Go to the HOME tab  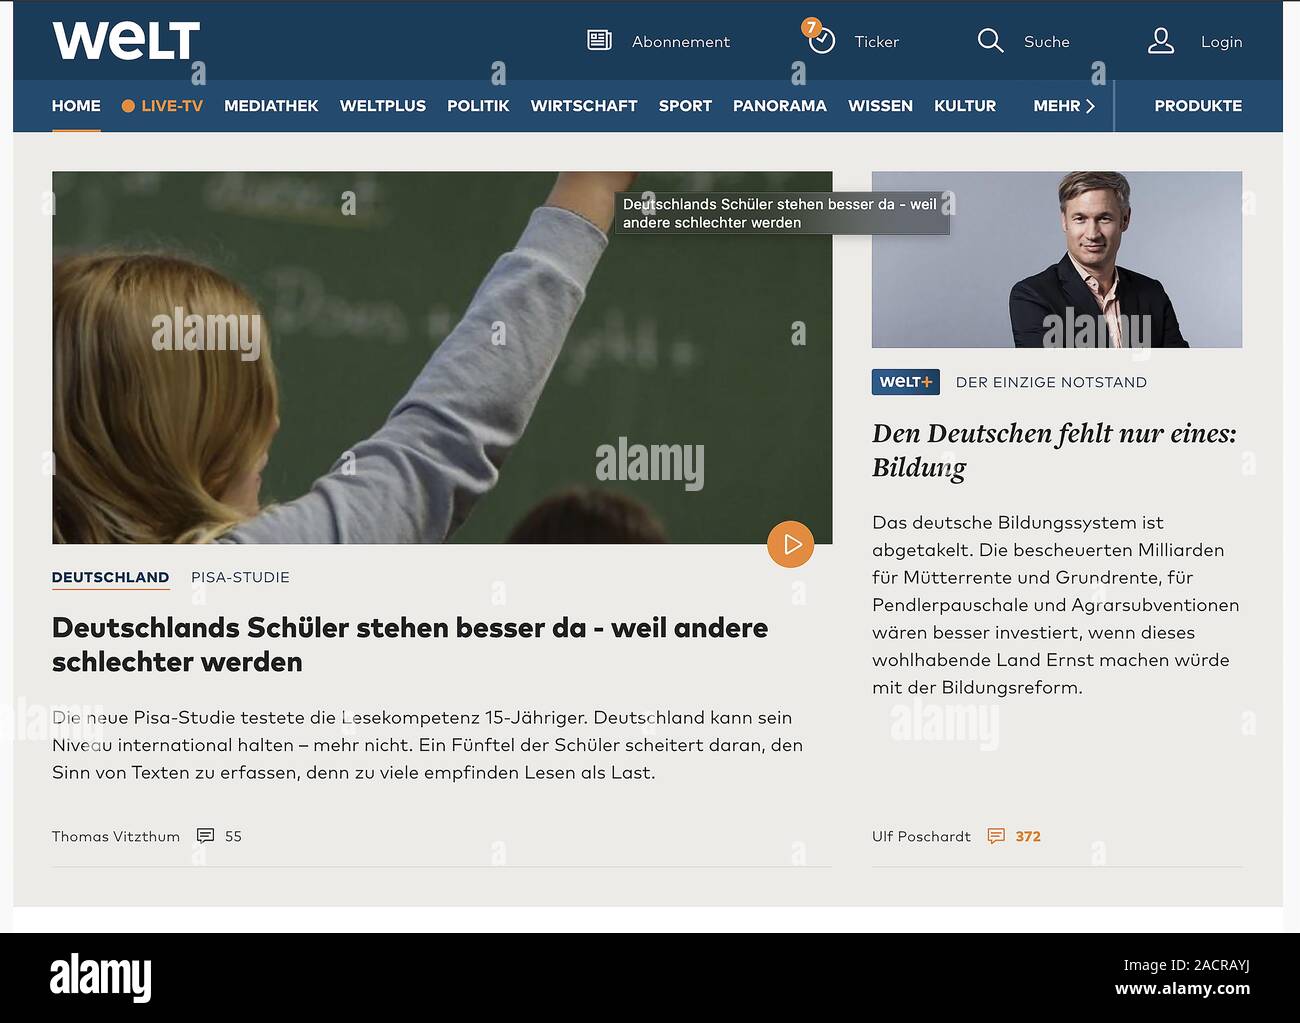pos(76,106)
